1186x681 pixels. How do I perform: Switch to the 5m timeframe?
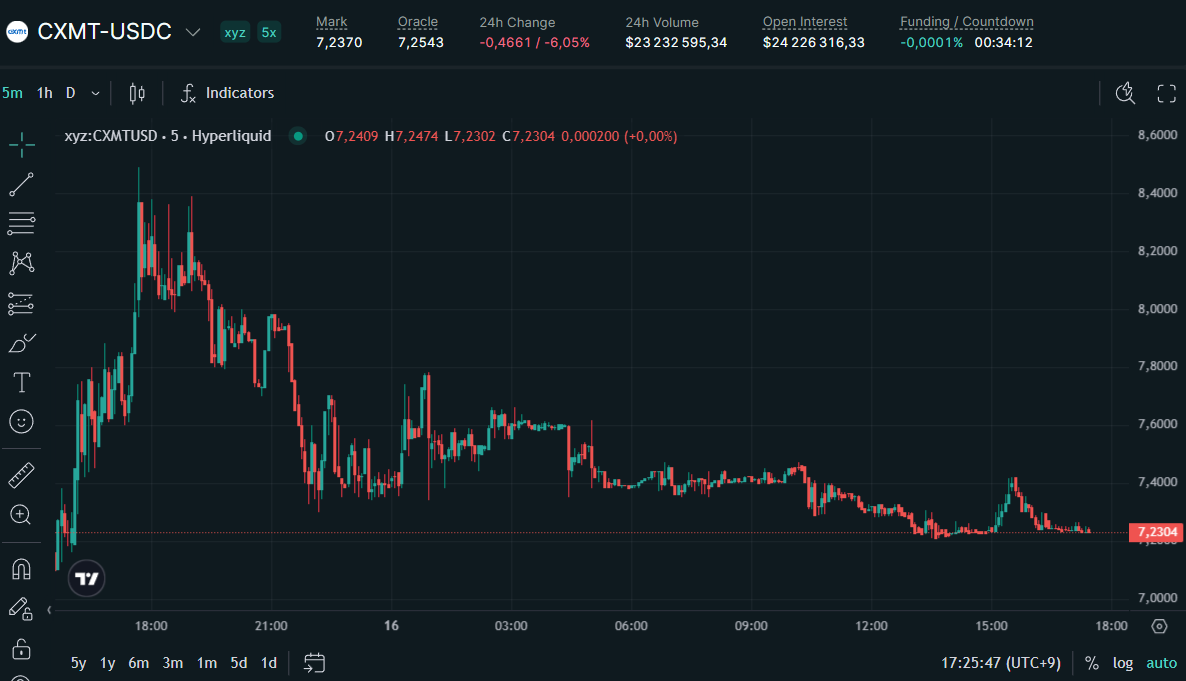(x=12, y=93)
